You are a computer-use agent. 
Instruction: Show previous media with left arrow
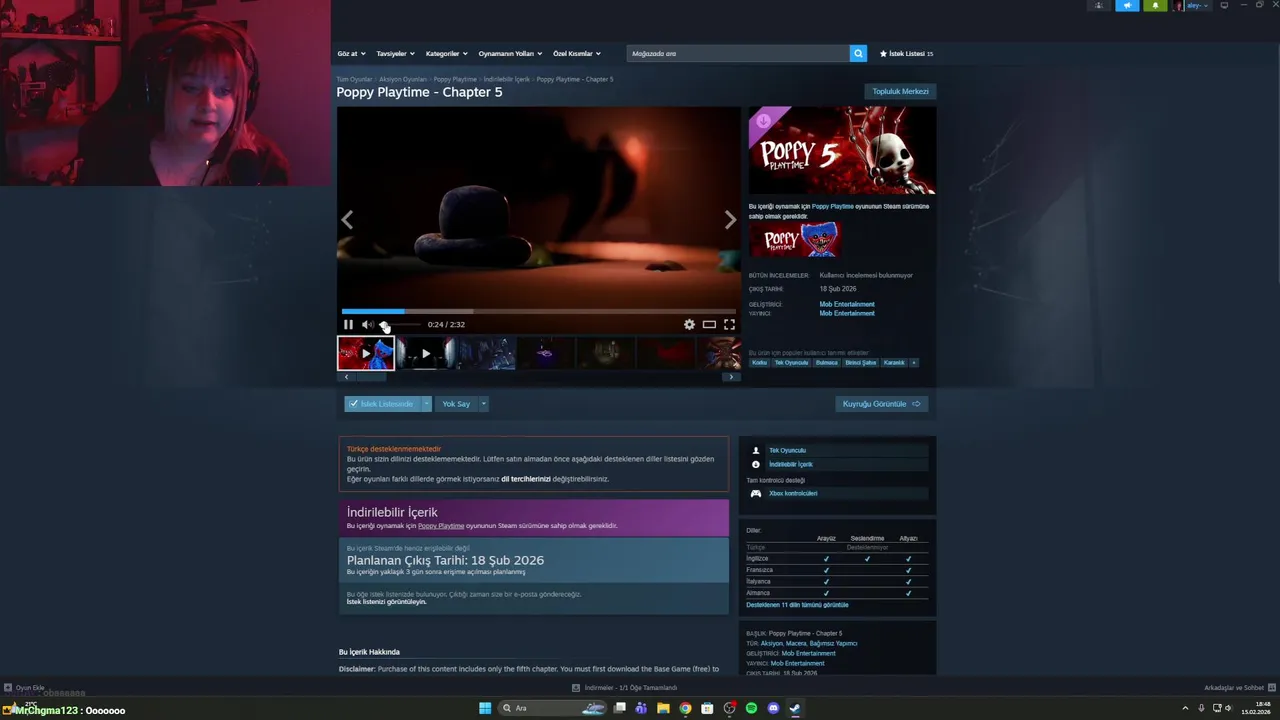pos(347,220)
